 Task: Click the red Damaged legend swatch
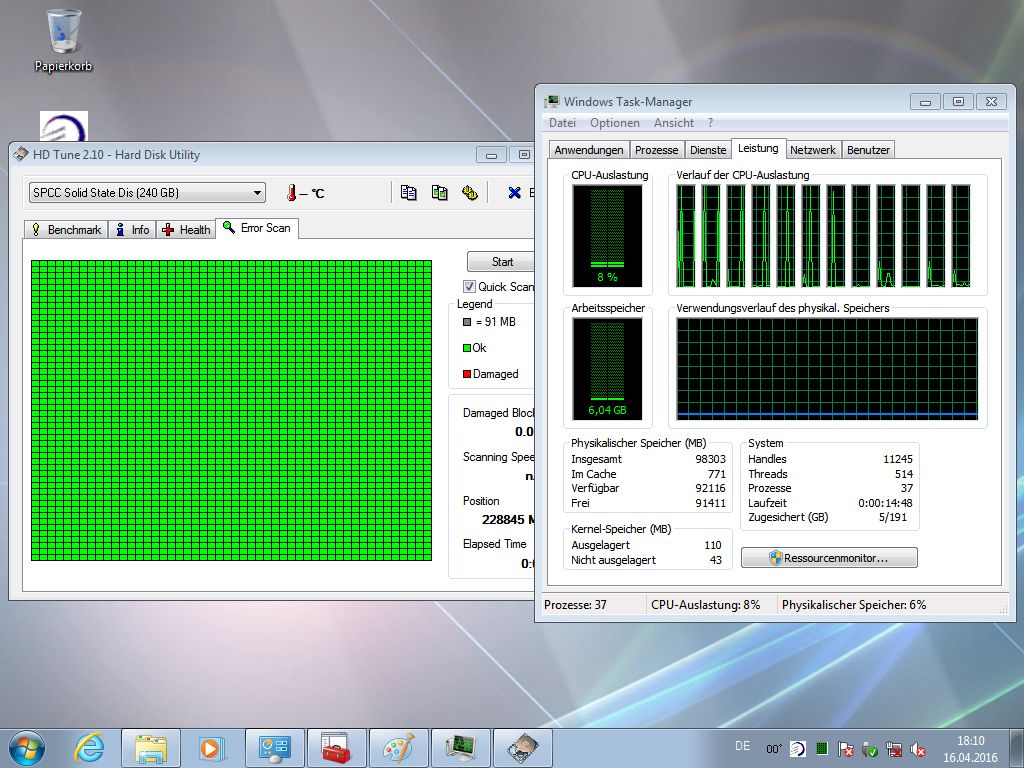point(467,374)
